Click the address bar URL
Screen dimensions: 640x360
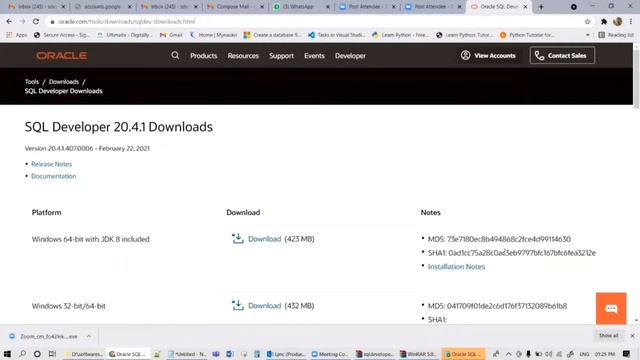point(127,22)
